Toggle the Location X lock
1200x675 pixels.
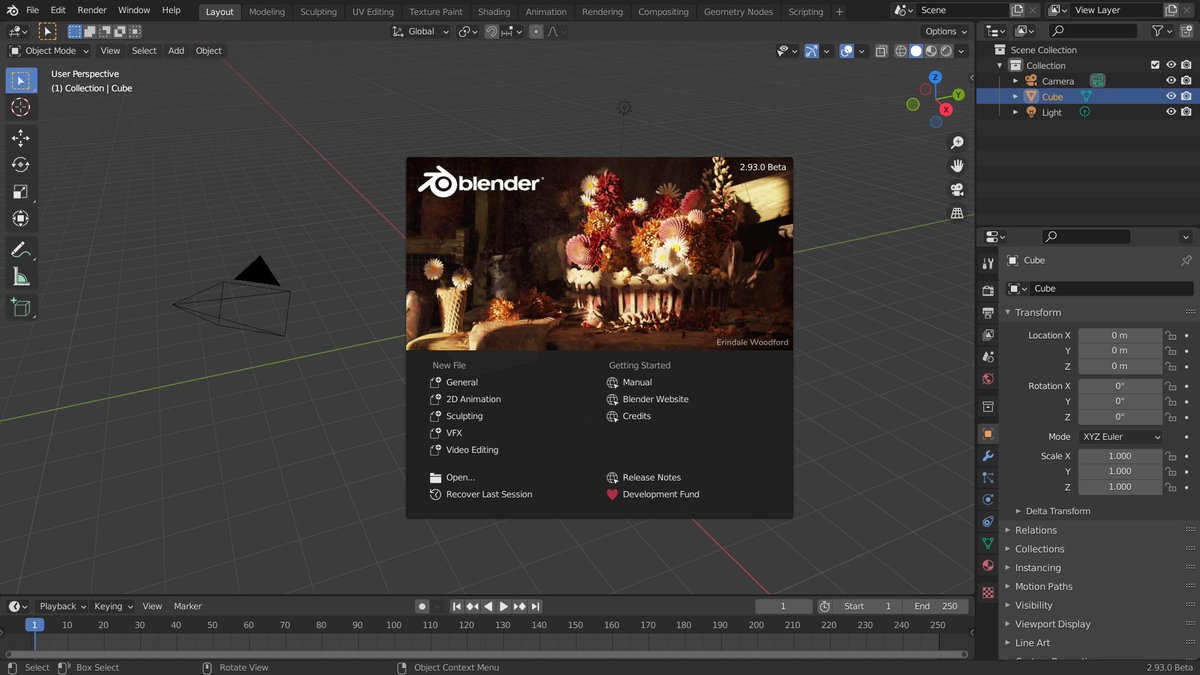click(x=1171, y=335)
